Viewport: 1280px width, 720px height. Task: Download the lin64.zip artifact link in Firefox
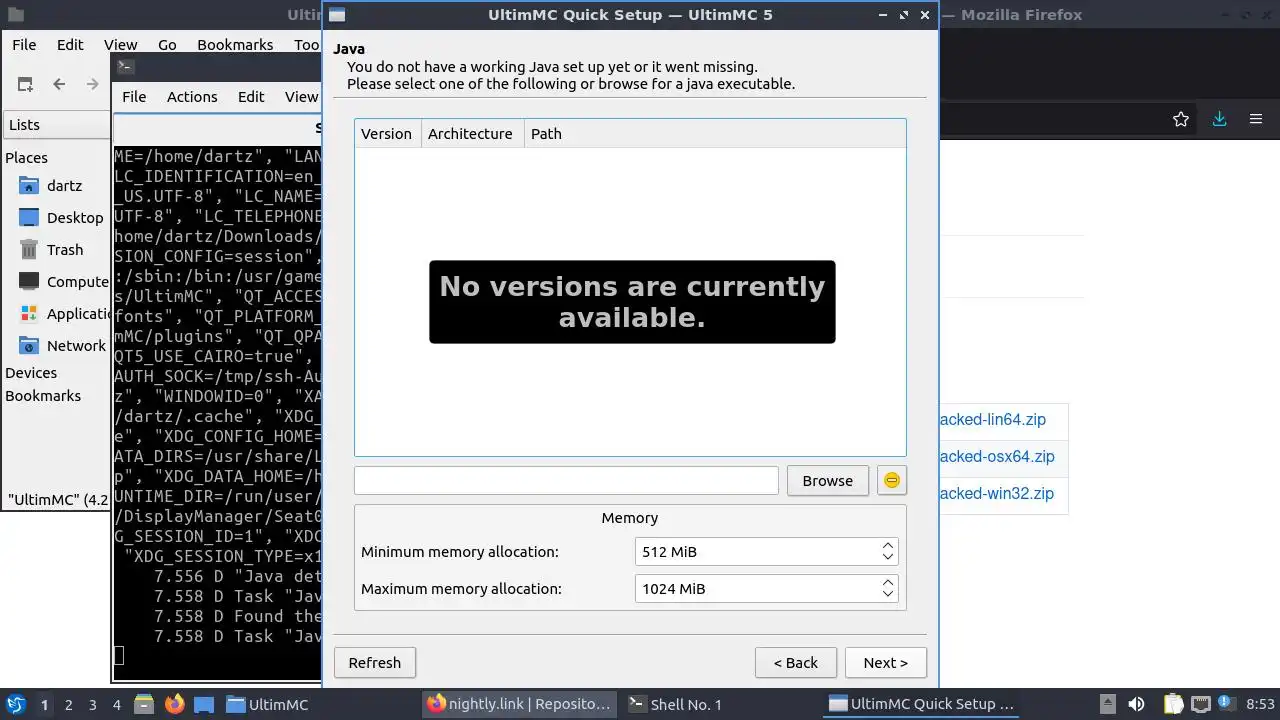992,420
